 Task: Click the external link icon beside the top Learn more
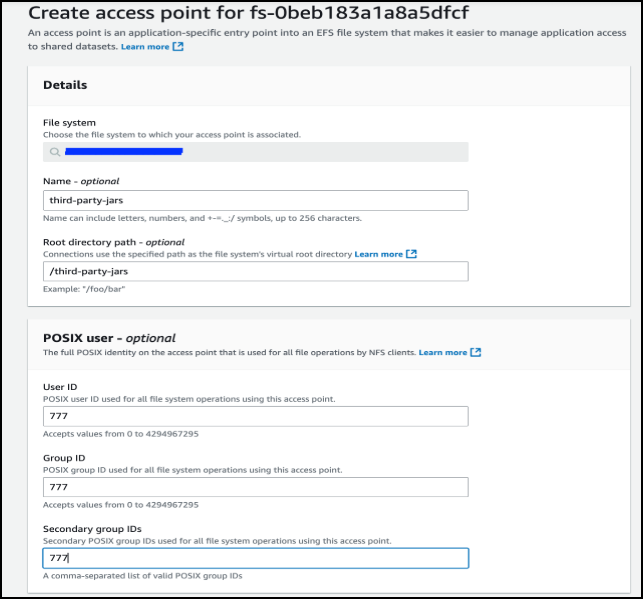click(178, 47)
